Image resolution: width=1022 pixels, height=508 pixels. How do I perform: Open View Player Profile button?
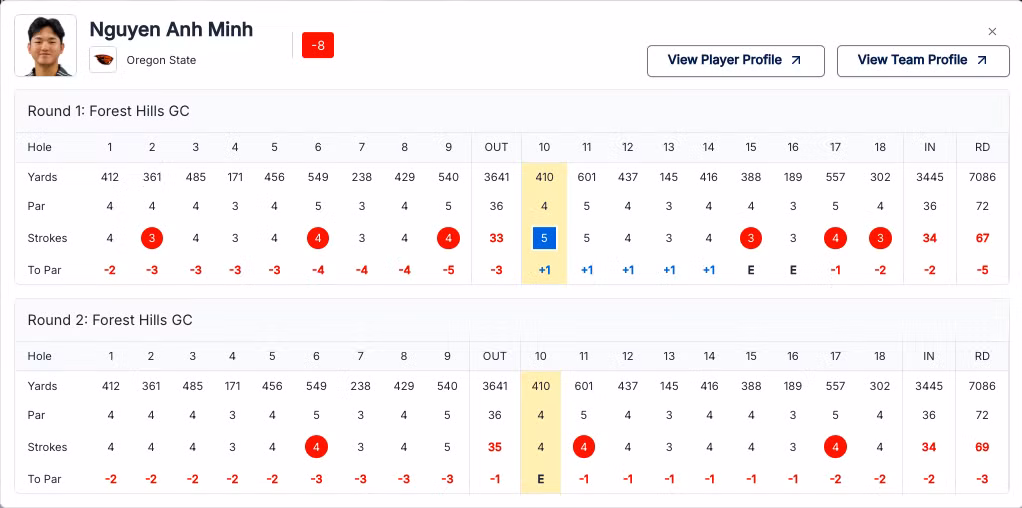pyautogui.click(x=735, y=60)
